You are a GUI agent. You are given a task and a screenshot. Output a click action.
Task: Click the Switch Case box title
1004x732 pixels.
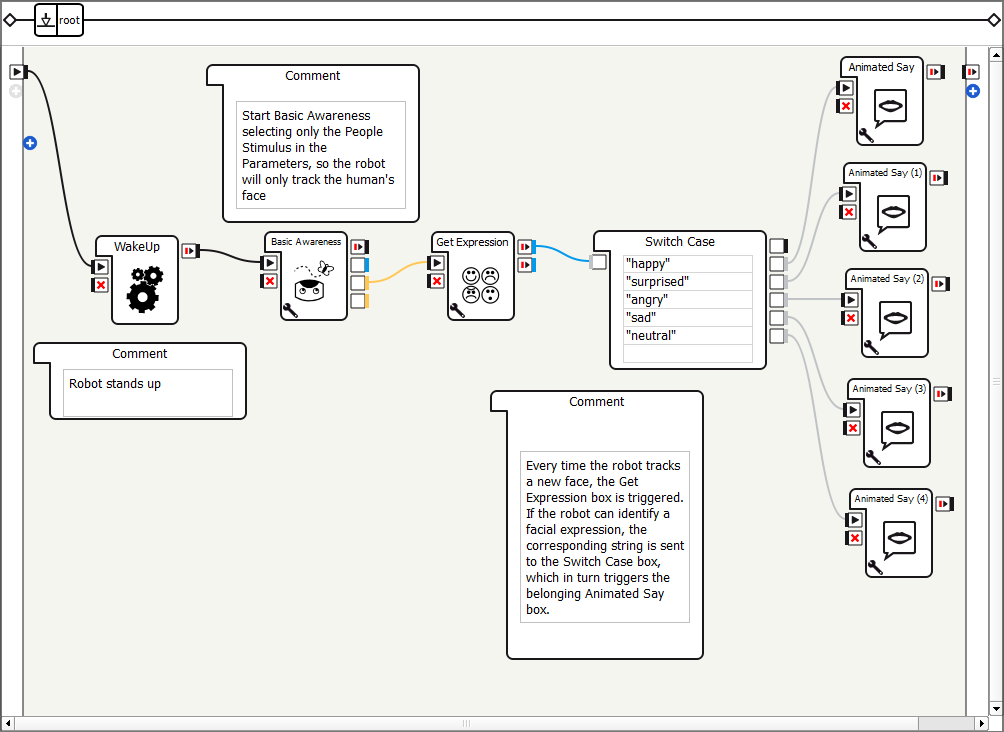pos(679,242)
